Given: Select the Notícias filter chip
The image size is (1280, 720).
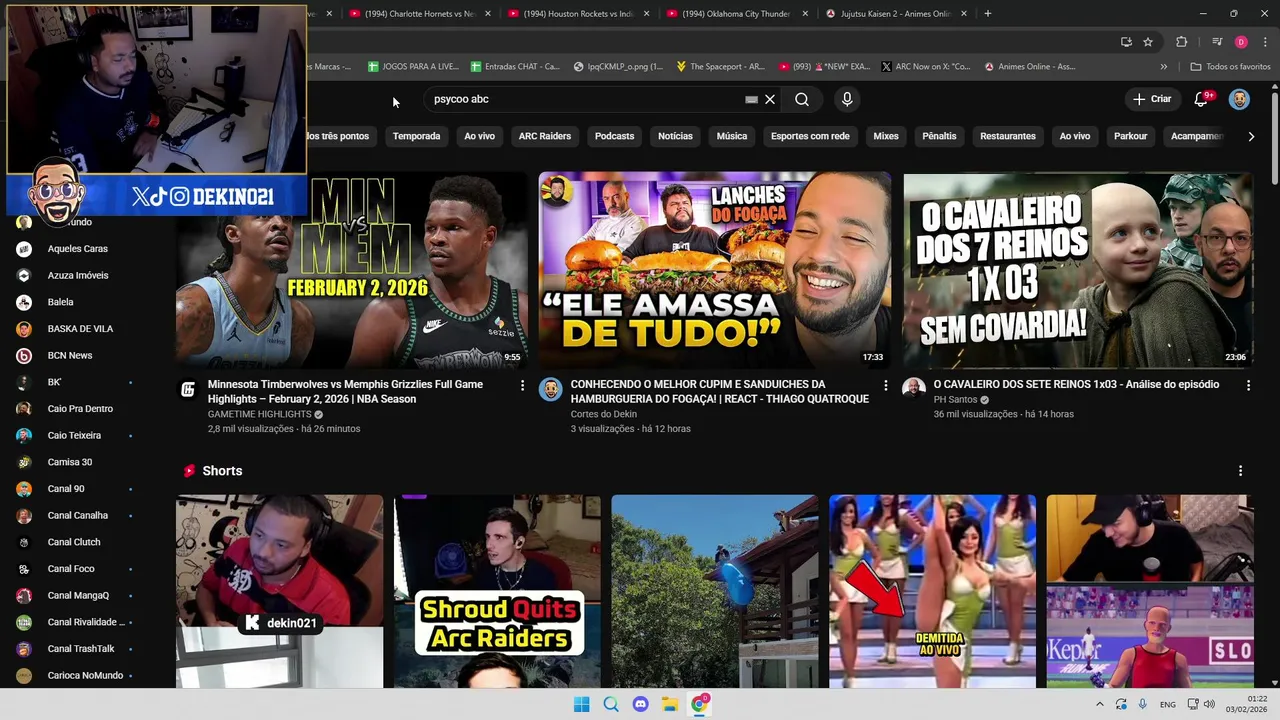Looking at the screenshot, I should [x=675, y=136].
